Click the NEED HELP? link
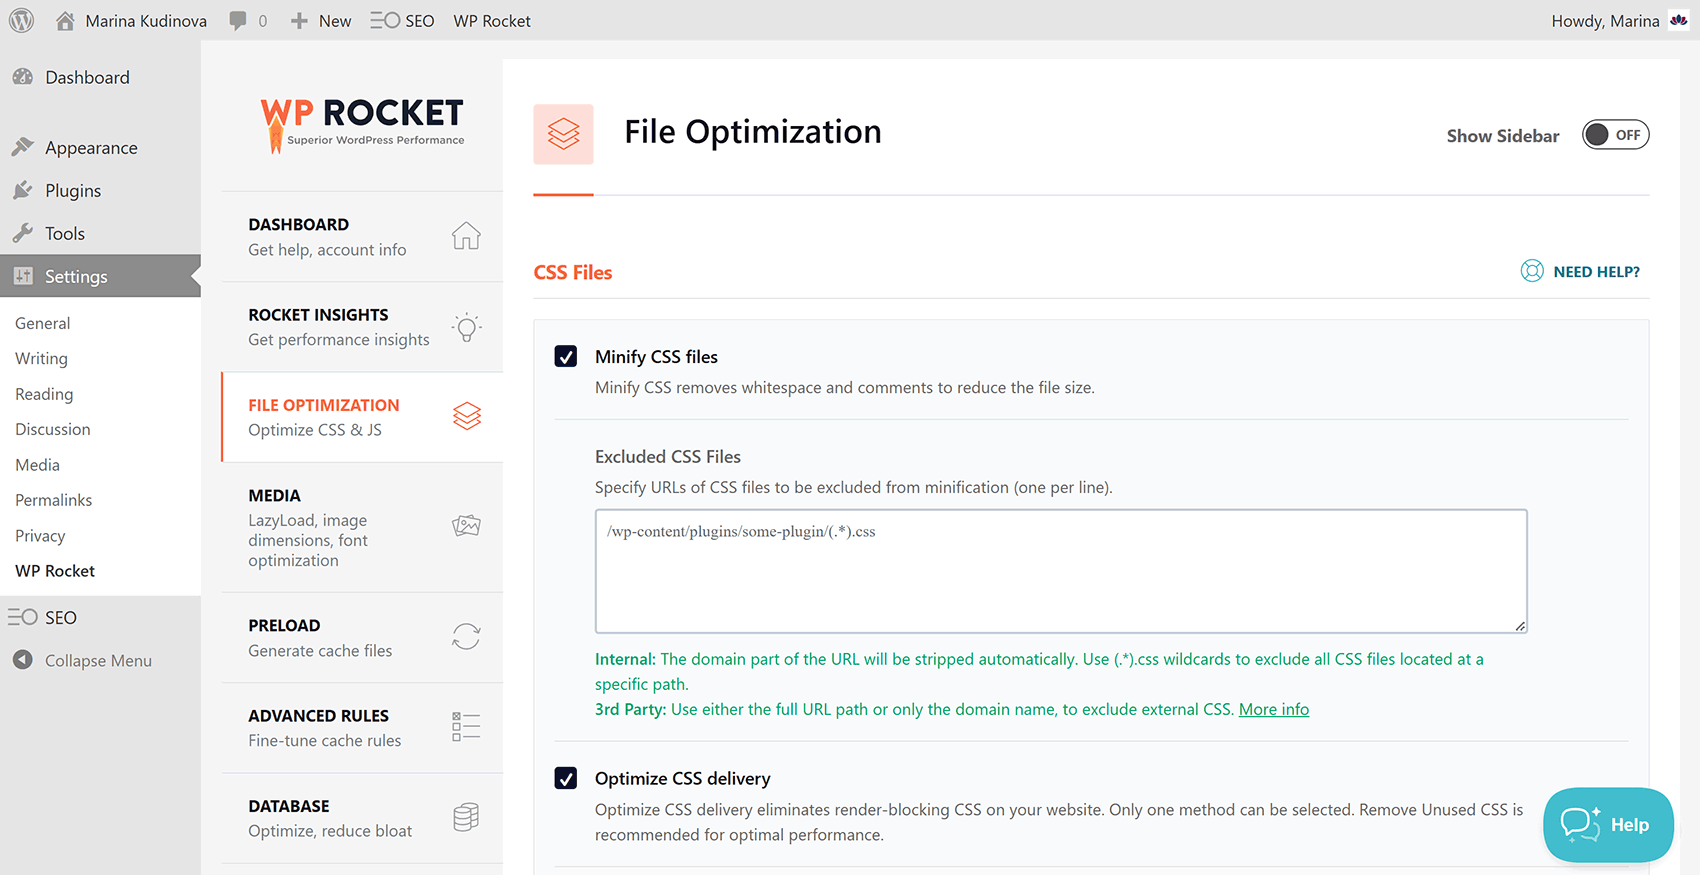1700x875 pixels. pos(1596,271)
